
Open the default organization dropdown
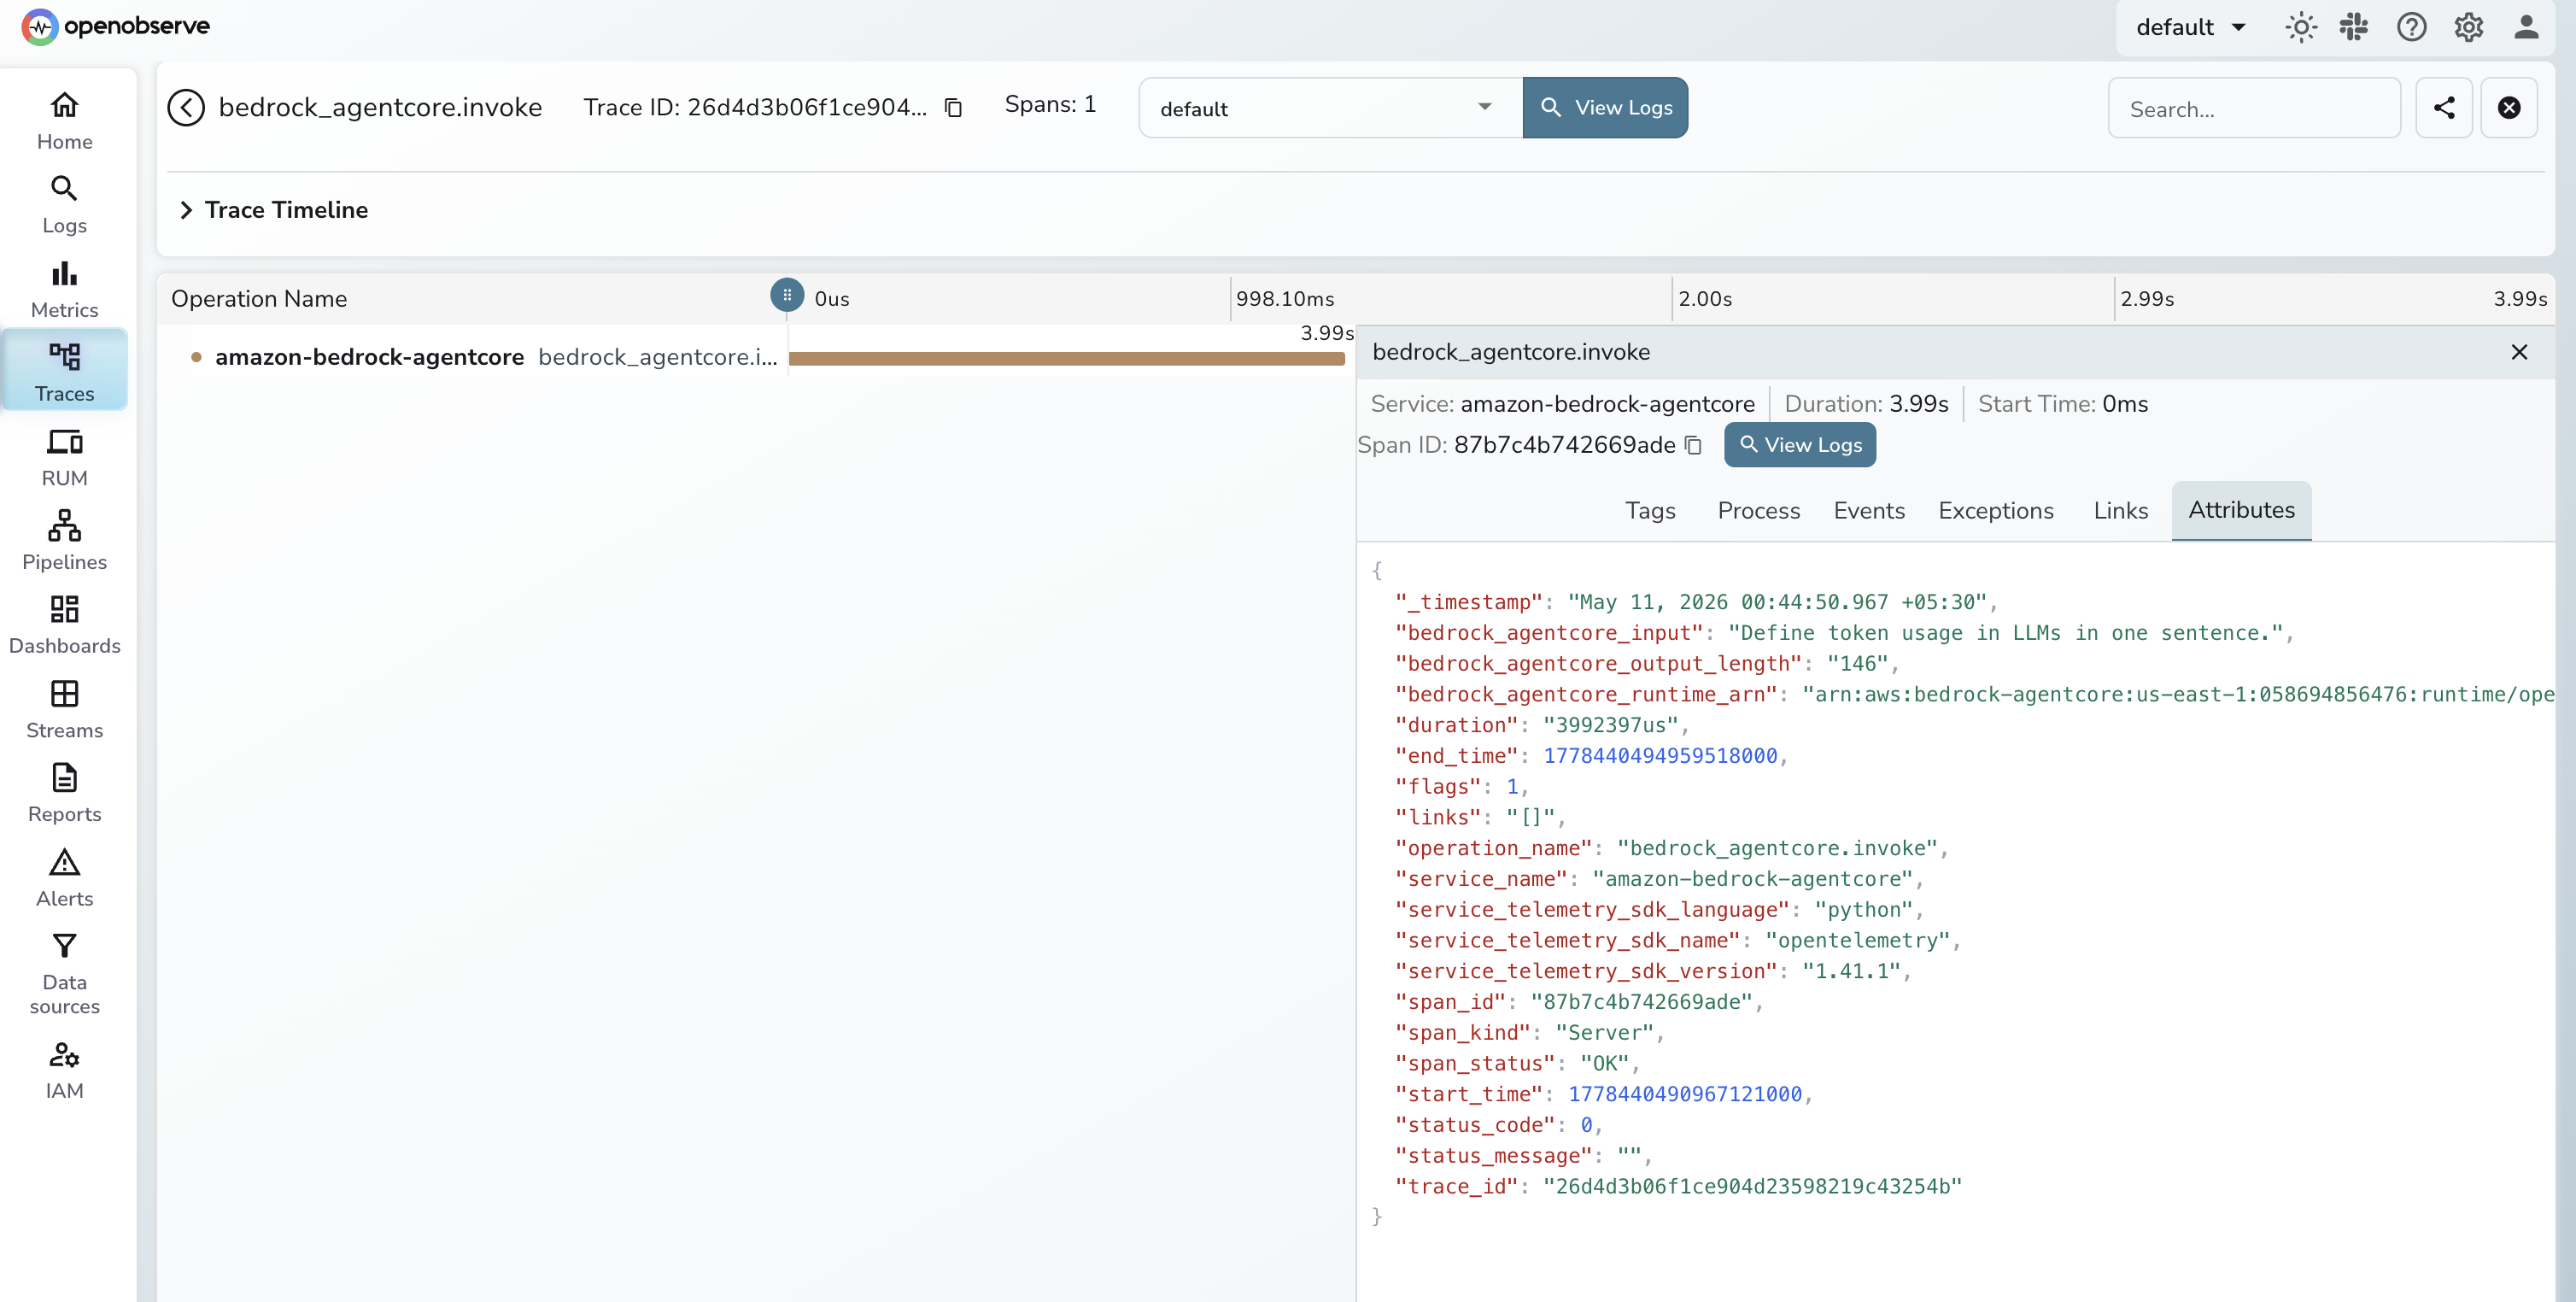2192,27
